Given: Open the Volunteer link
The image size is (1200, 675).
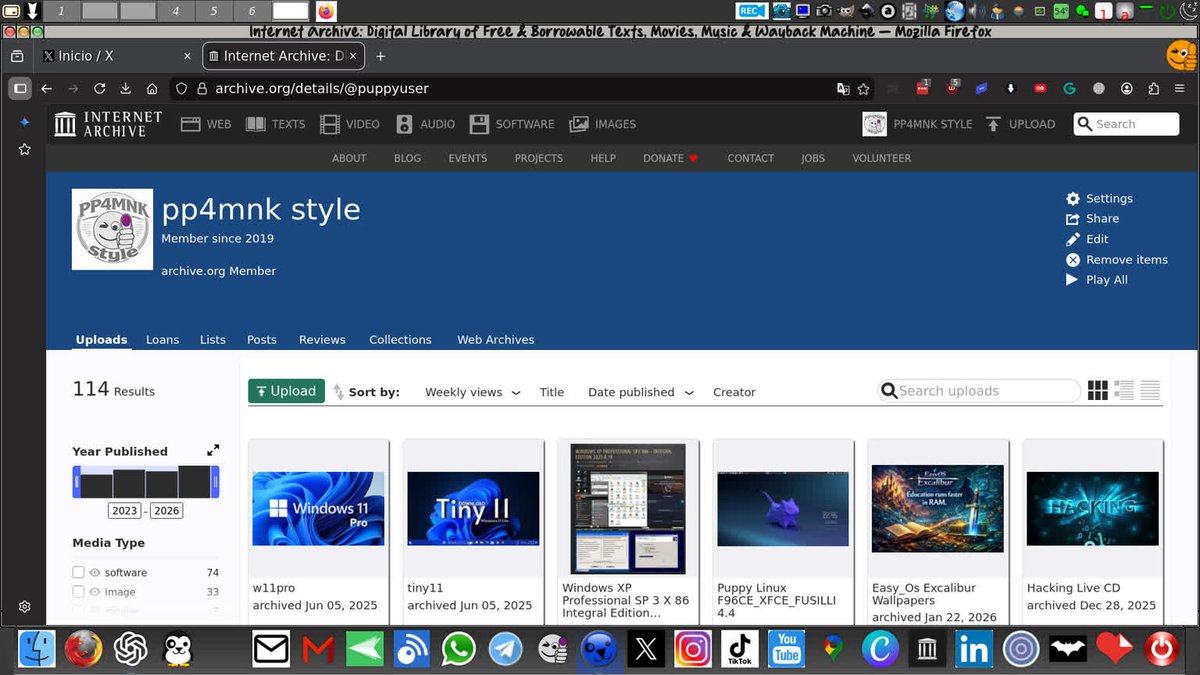Looking at the screenshot, I should 881,158.
